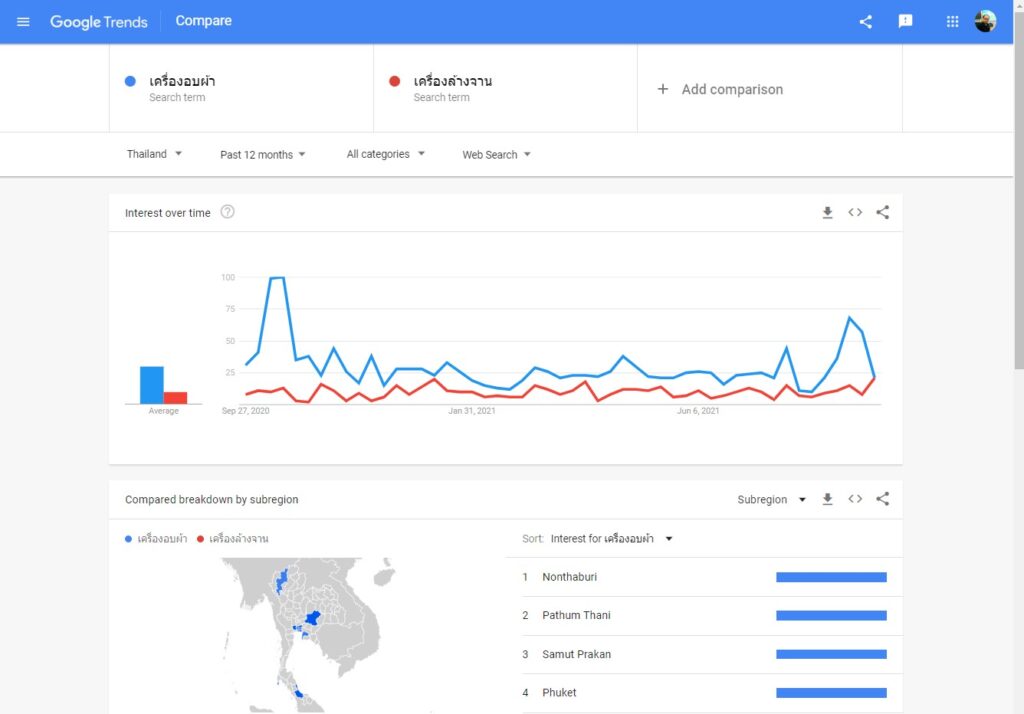Click the Compare header label
This screenshot has width=1024, height=714.
tap(204, 21)
